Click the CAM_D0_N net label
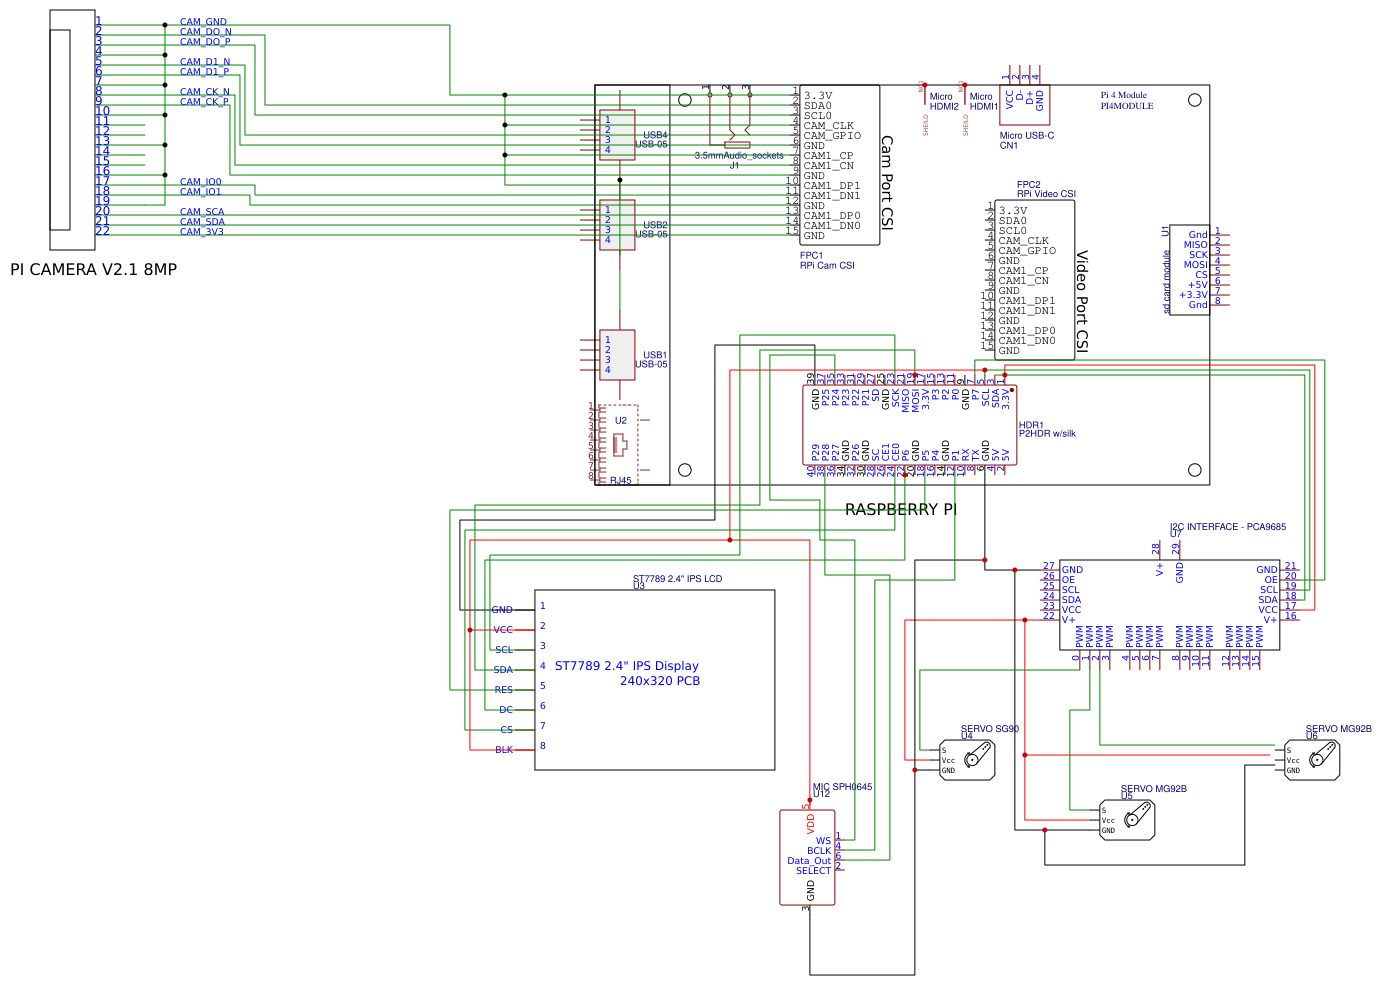 [205, 32]
